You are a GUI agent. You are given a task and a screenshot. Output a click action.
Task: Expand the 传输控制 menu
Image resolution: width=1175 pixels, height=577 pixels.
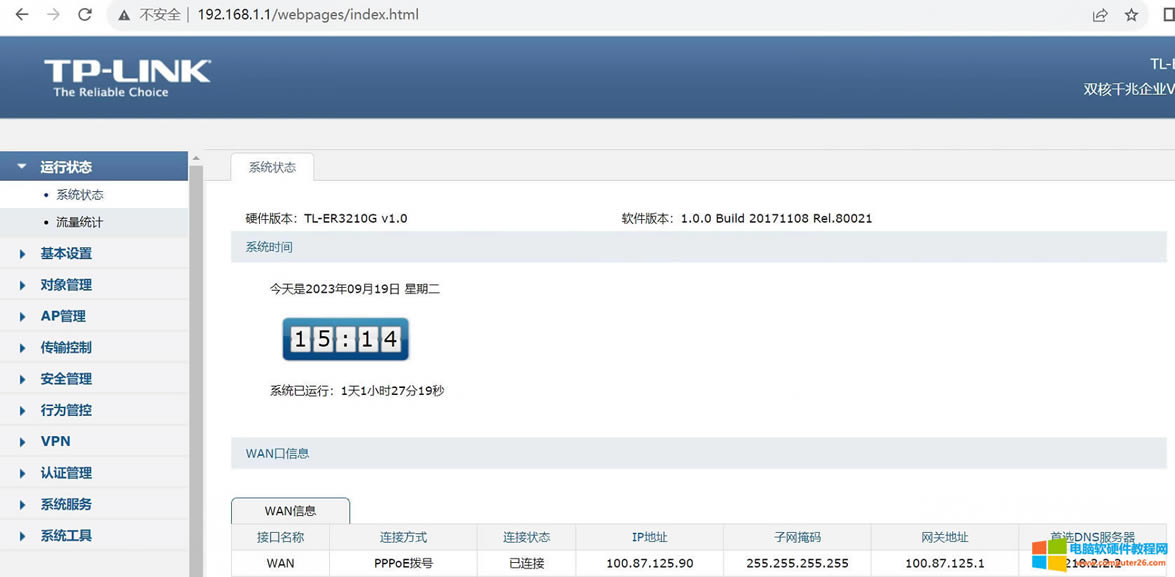pyautogui.click(x=94, y=348)
